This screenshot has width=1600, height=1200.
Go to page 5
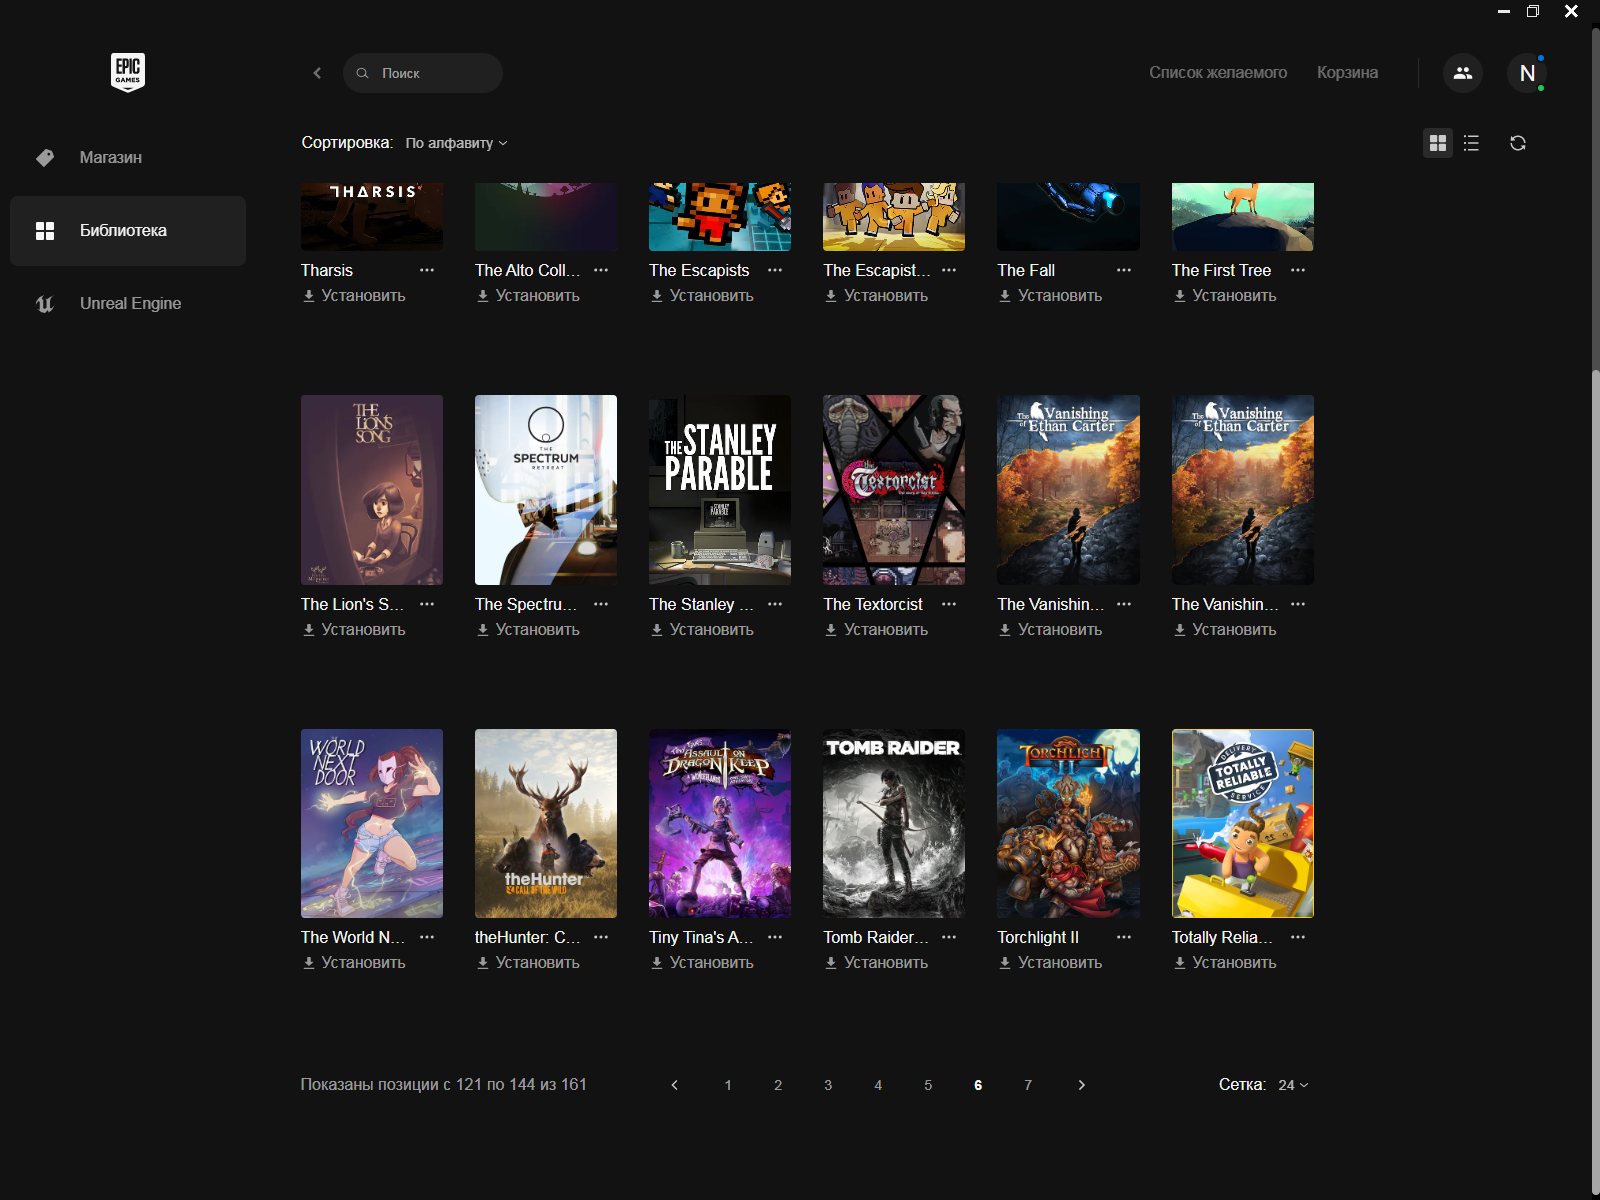pos(928,1085)
